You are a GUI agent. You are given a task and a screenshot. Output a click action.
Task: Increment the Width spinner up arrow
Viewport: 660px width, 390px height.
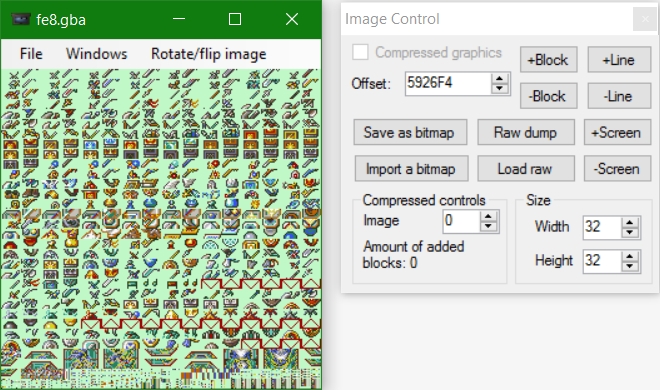630,222
